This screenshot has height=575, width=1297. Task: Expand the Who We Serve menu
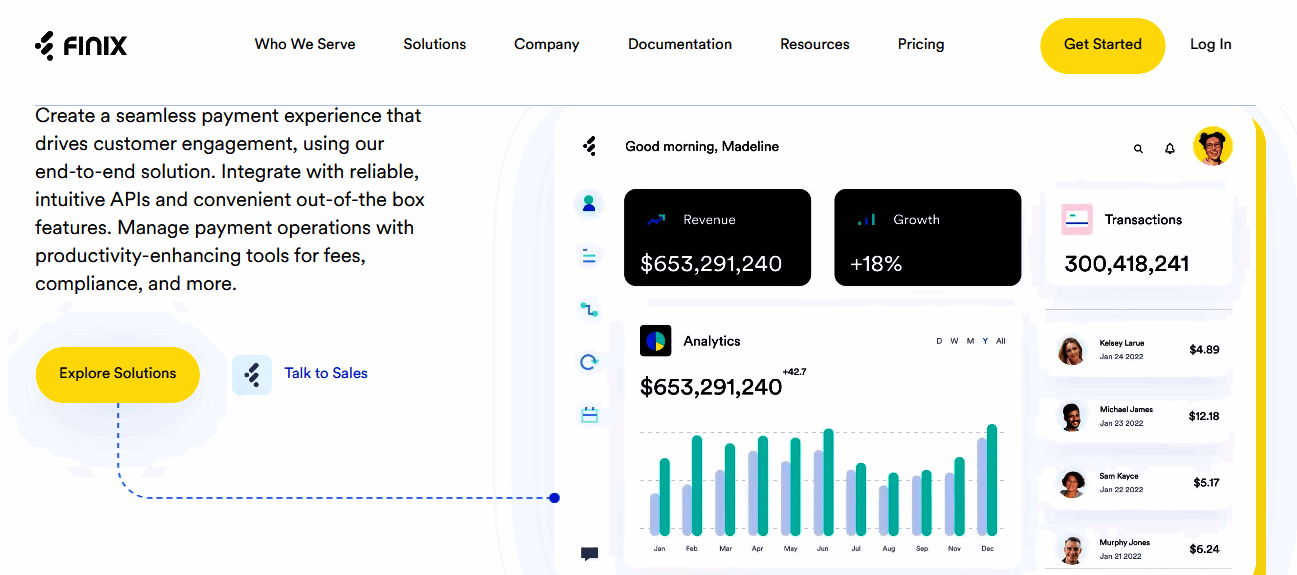pyautogui.click(x=305, y=44)
